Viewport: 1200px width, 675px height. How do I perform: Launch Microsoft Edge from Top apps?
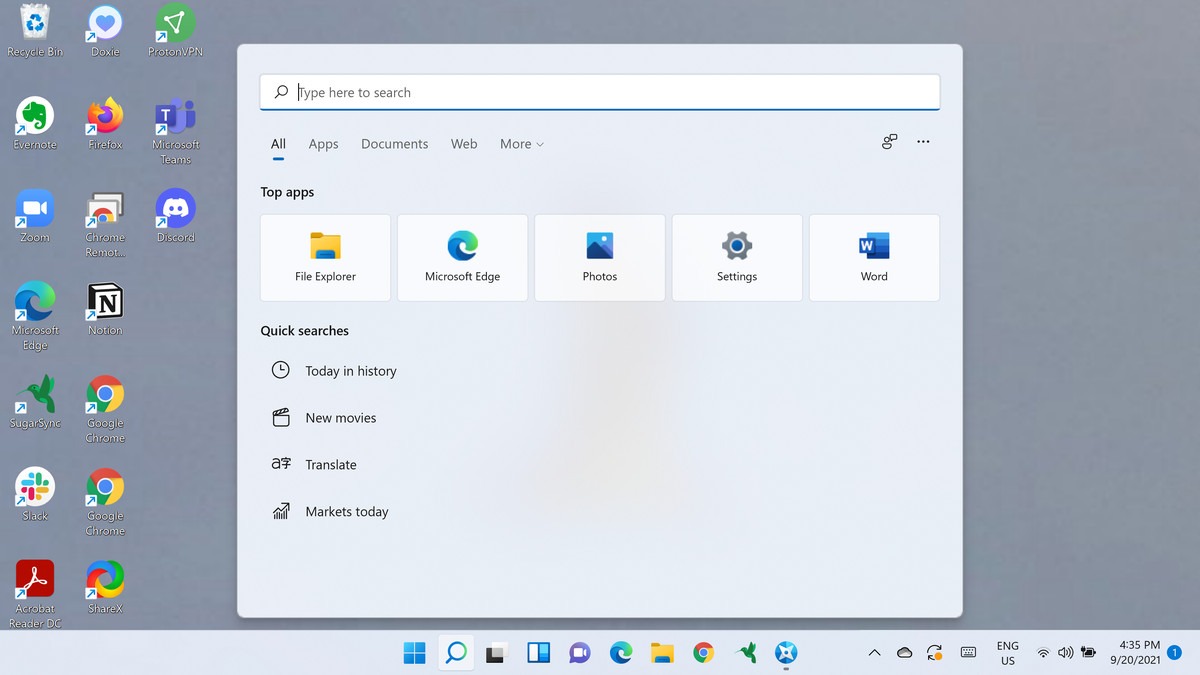(x=462, y=257)
